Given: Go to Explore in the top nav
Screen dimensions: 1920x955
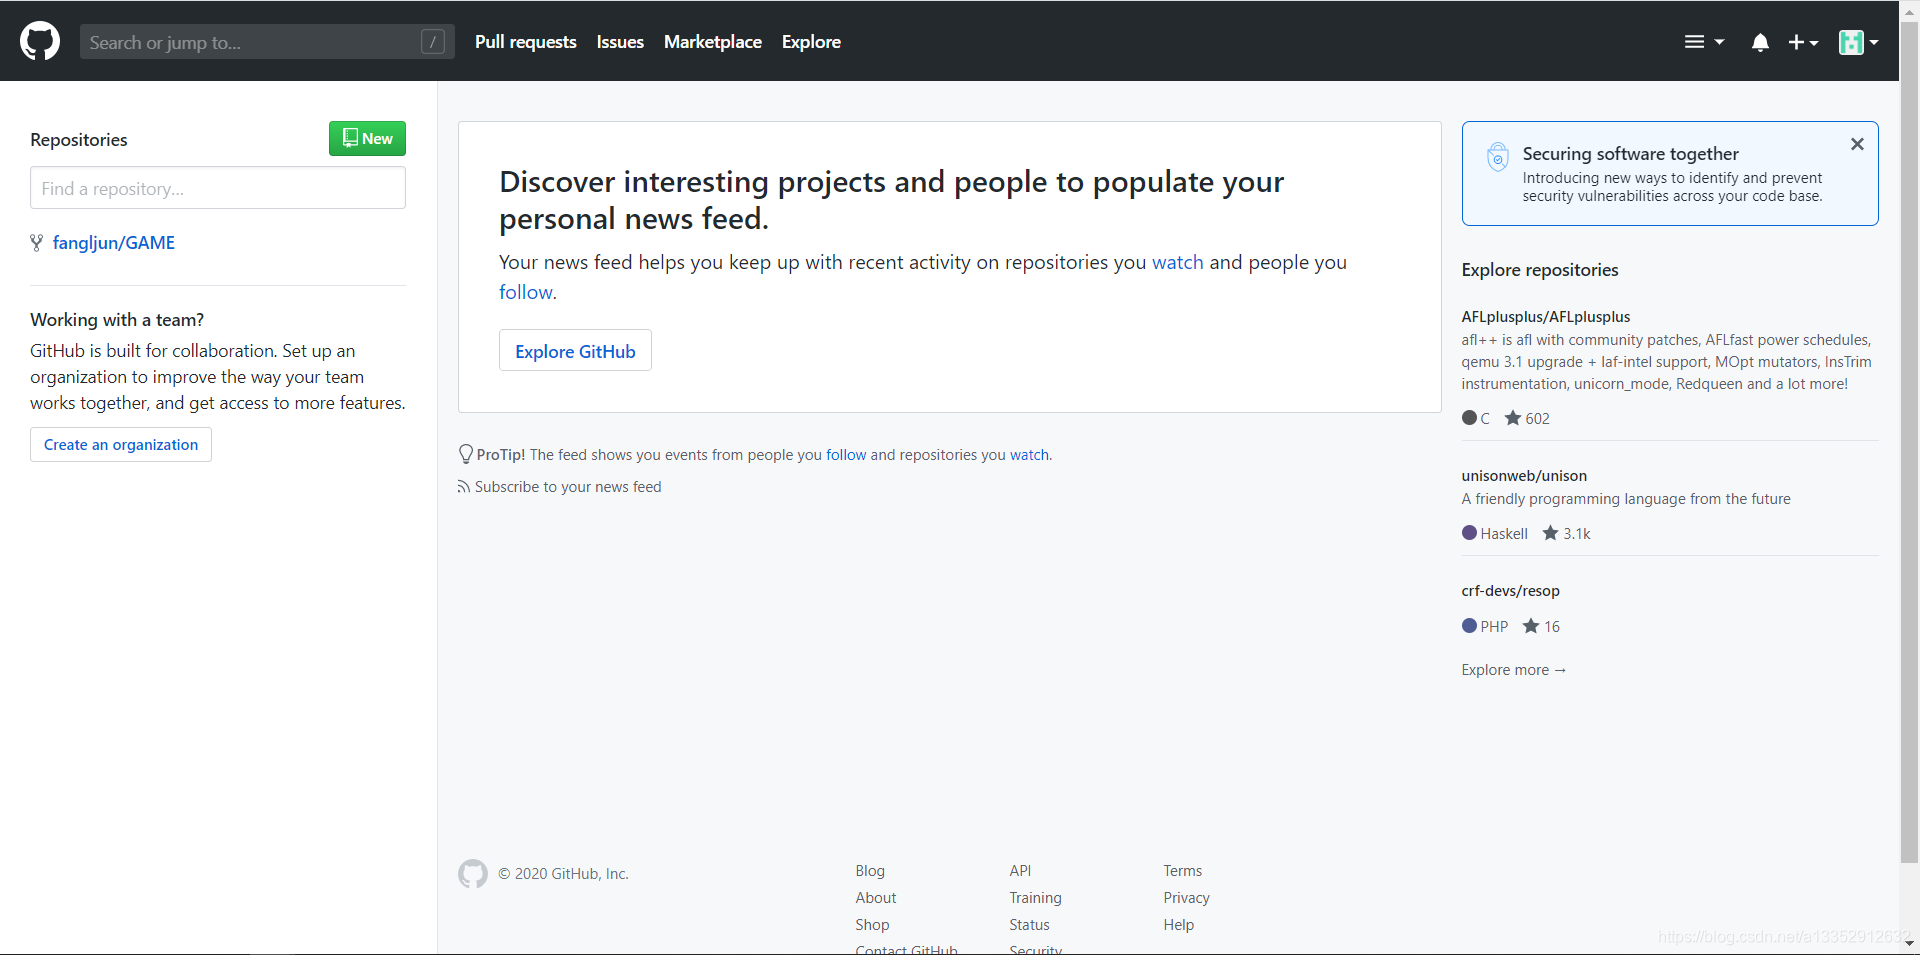Looking at the screenshot, I should point(811,42).
